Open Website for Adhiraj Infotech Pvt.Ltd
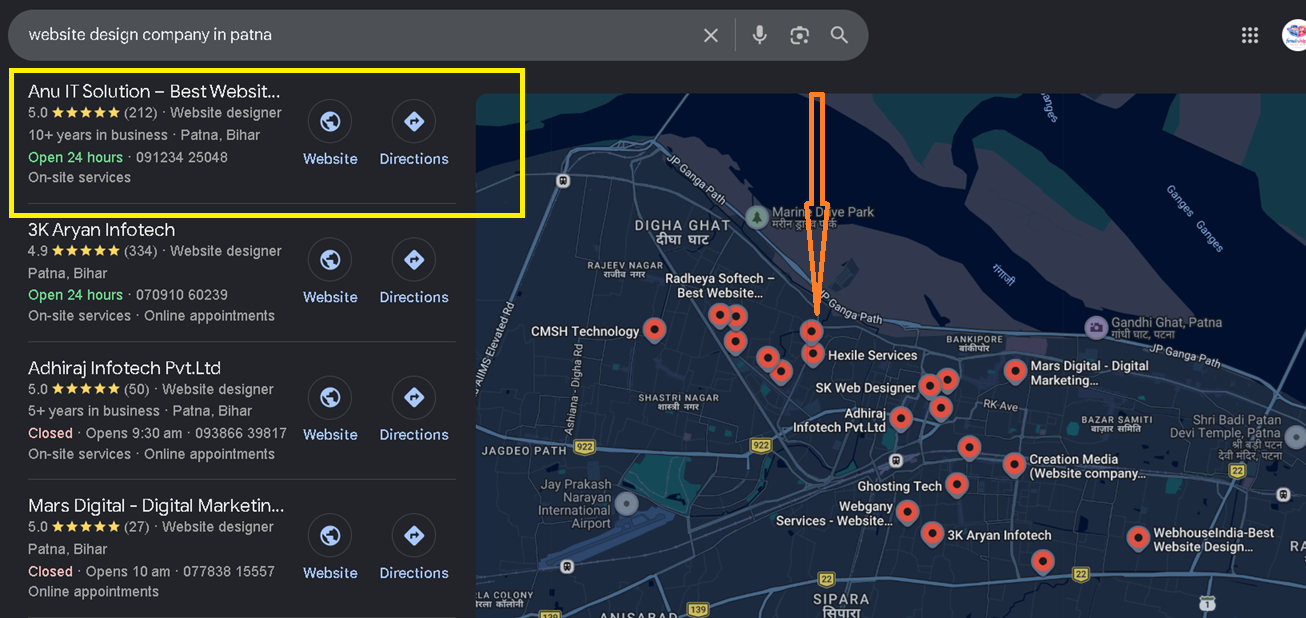This screenshot has height=618, width=1306. [x=330, y=410]
